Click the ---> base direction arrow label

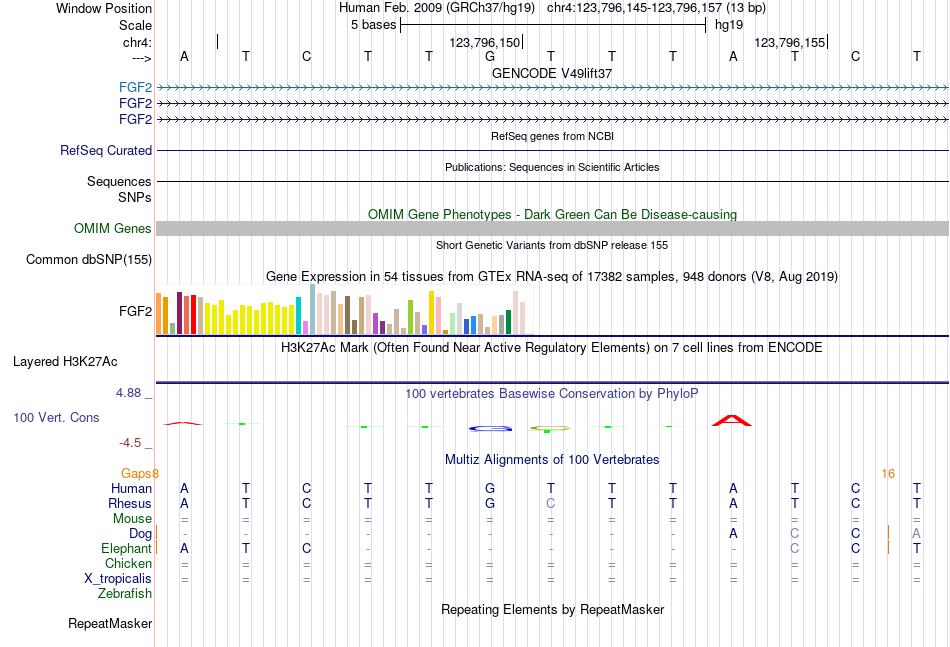coord(141,58)
